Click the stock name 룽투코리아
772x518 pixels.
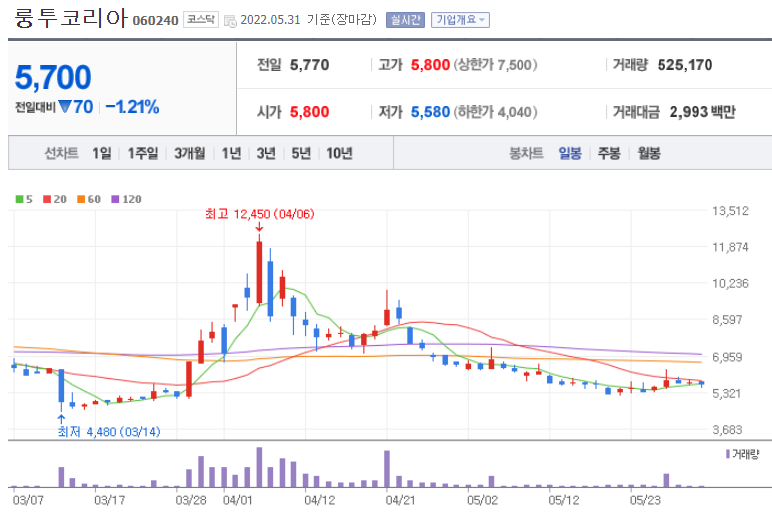click(x=70, y=18)
